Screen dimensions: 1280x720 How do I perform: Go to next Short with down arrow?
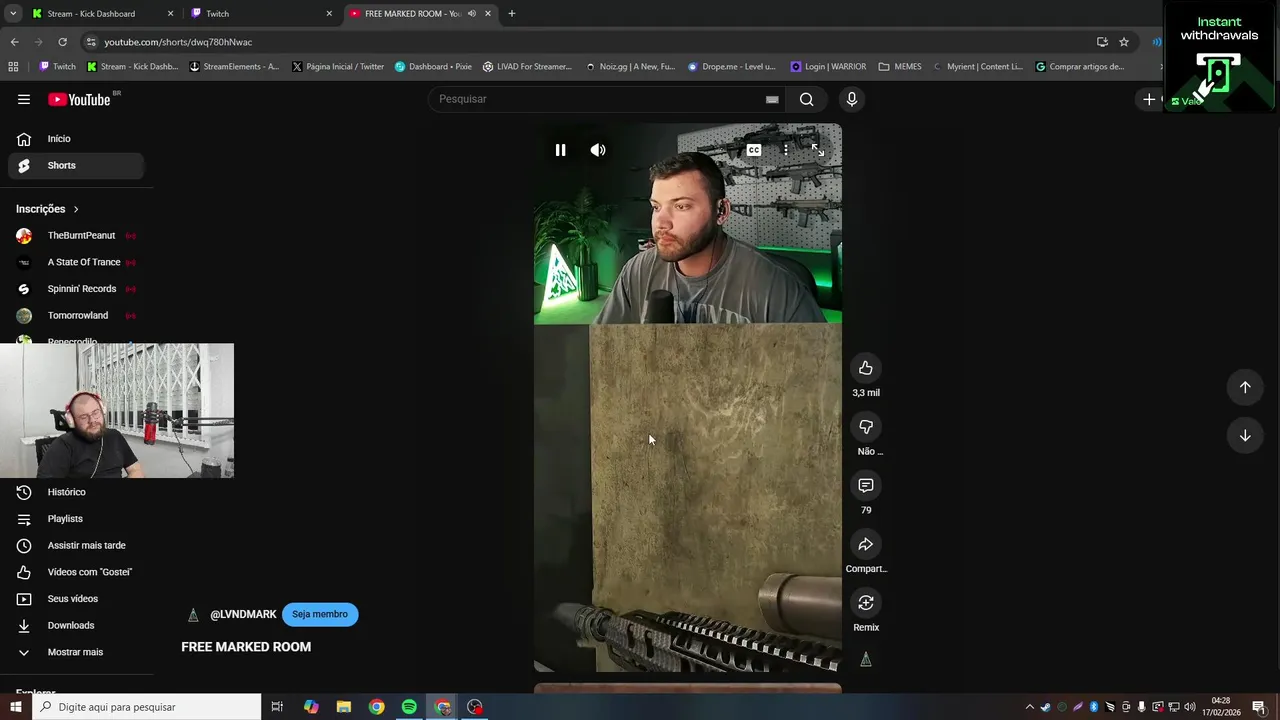(1245, 435)
